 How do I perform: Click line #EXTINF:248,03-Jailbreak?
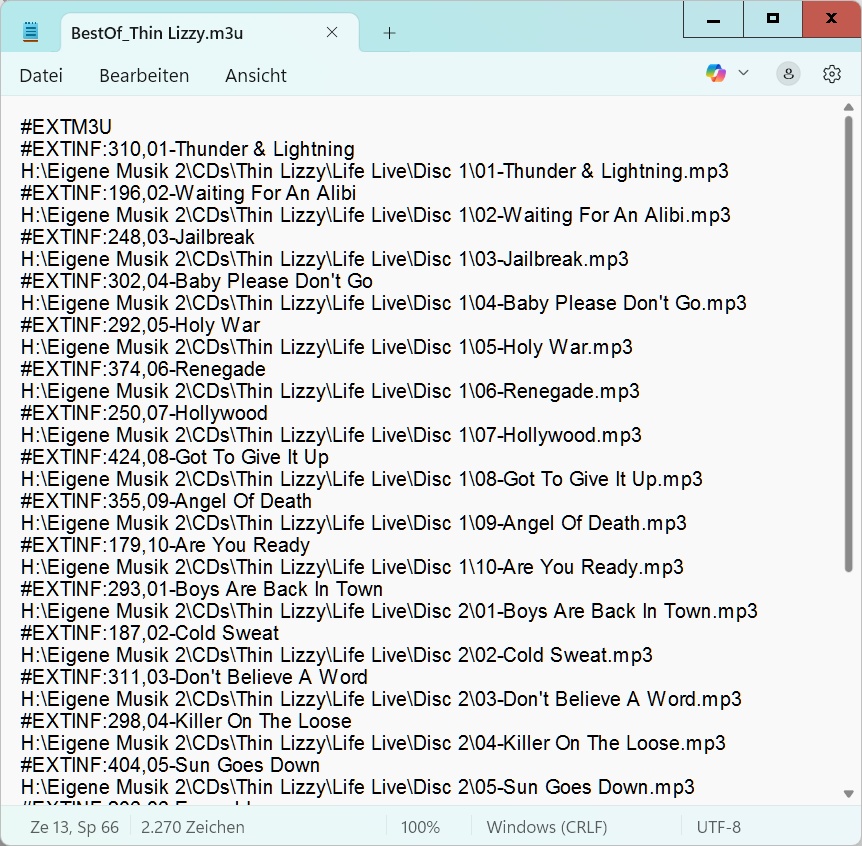click(x=137, y=237)
